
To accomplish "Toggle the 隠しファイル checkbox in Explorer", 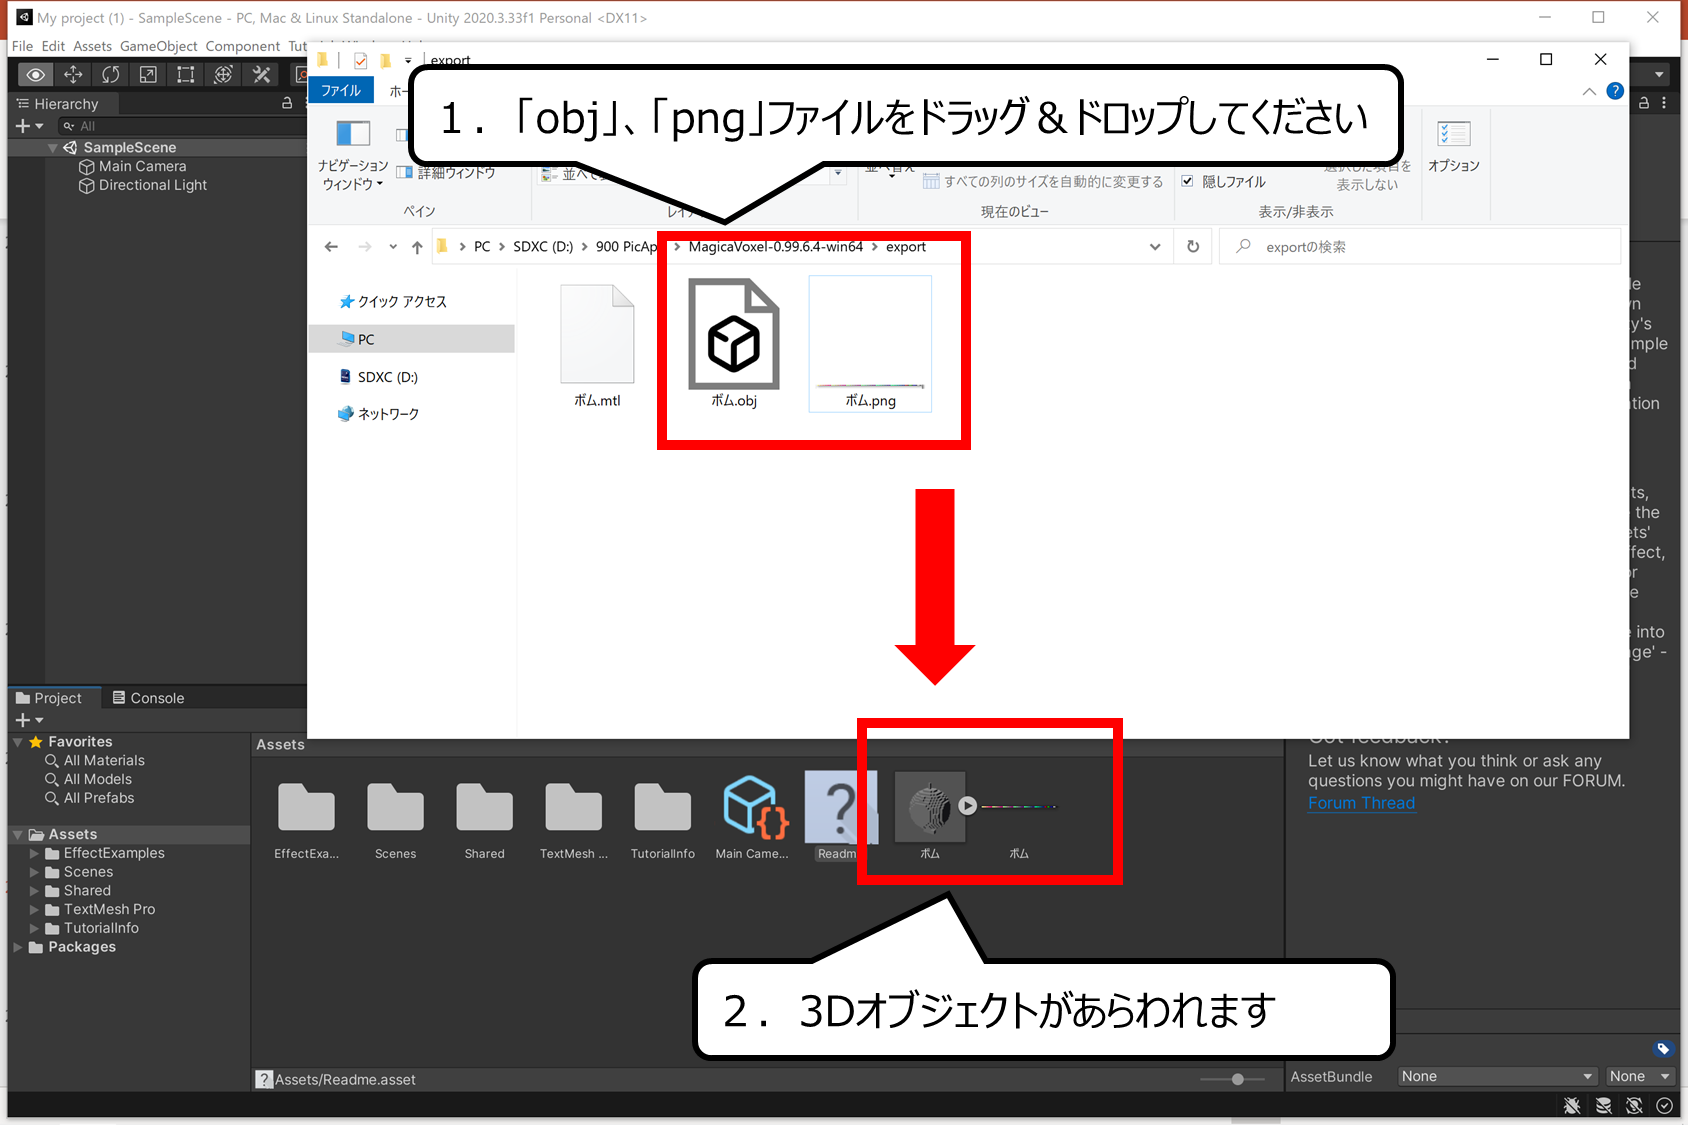I will point(1187,181).
